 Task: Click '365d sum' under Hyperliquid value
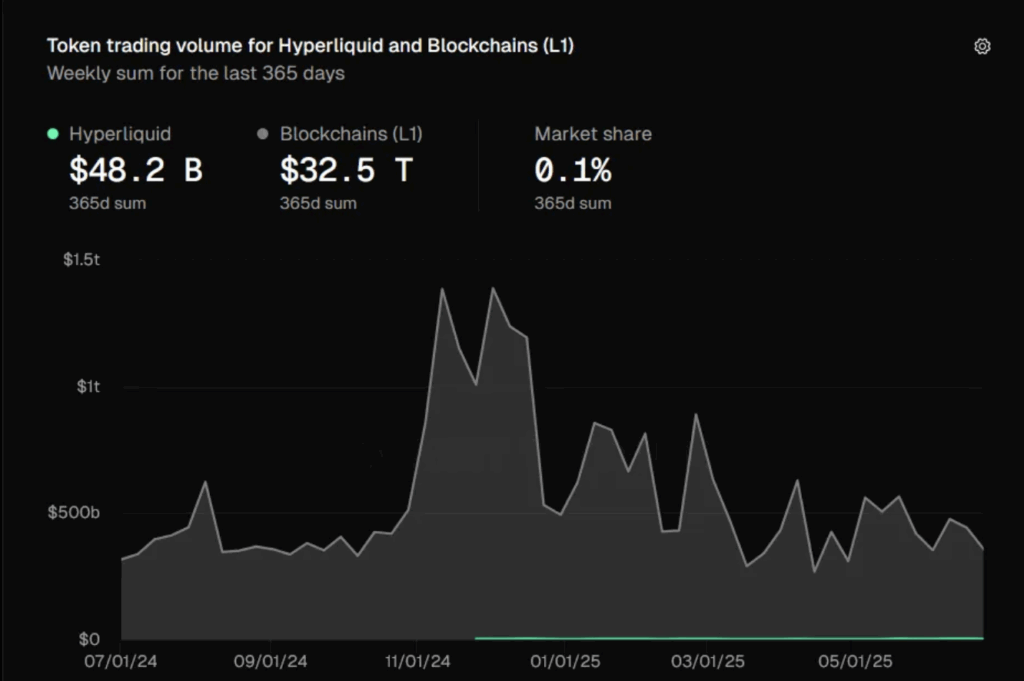pyautogui.click(x=108, y=203)
